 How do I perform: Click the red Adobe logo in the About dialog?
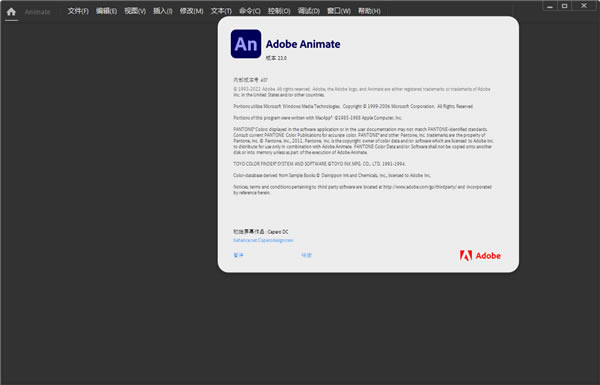tap(480, 256)
